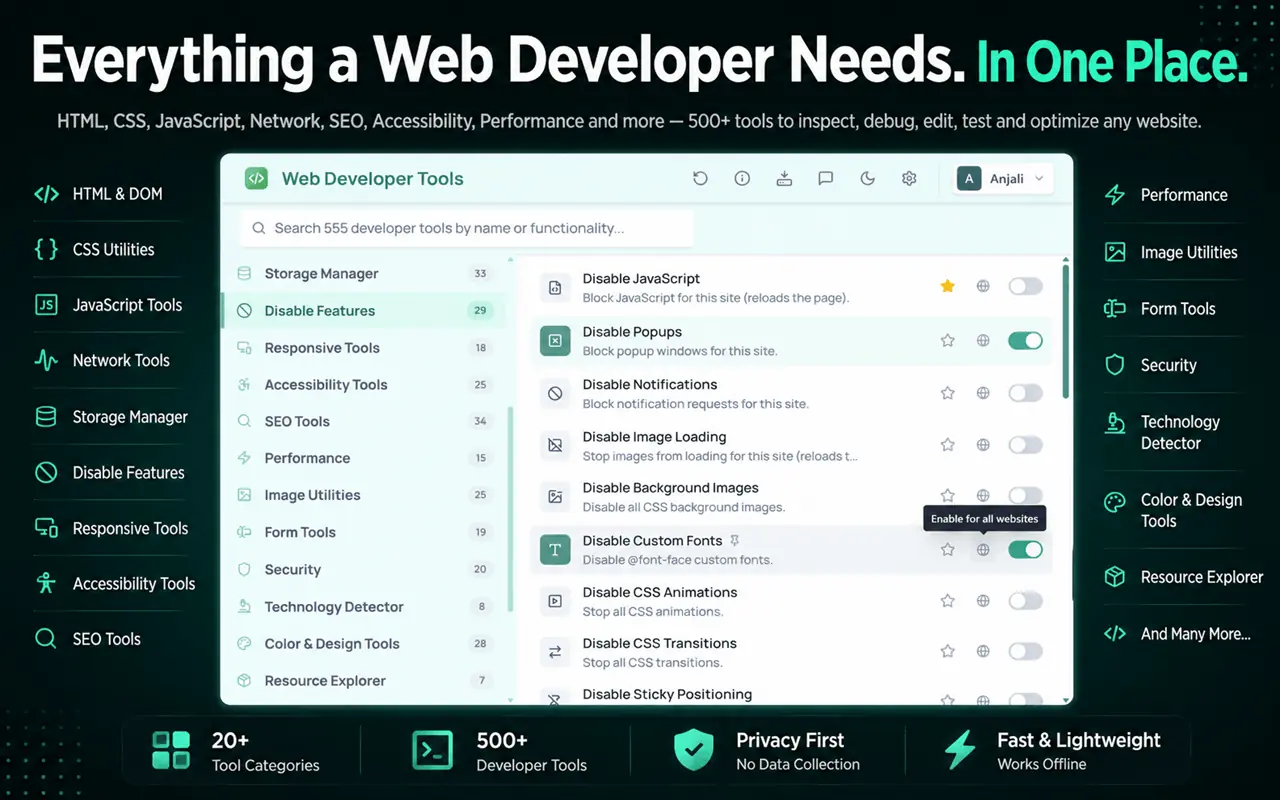Toggle the Disable Image Loading switch

(1025, 445)
